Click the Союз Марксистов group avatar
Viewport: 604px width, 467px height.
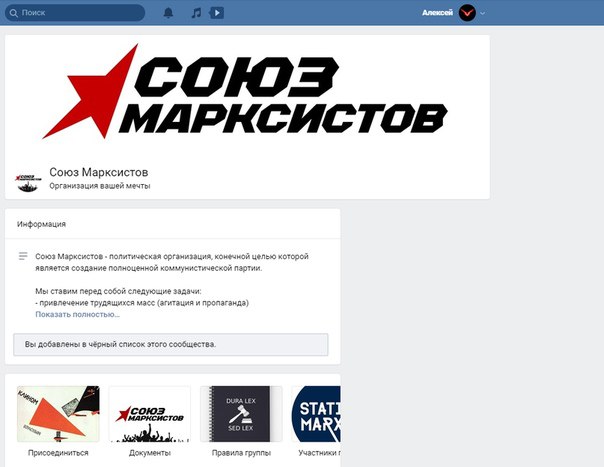(x=28, y=180)
